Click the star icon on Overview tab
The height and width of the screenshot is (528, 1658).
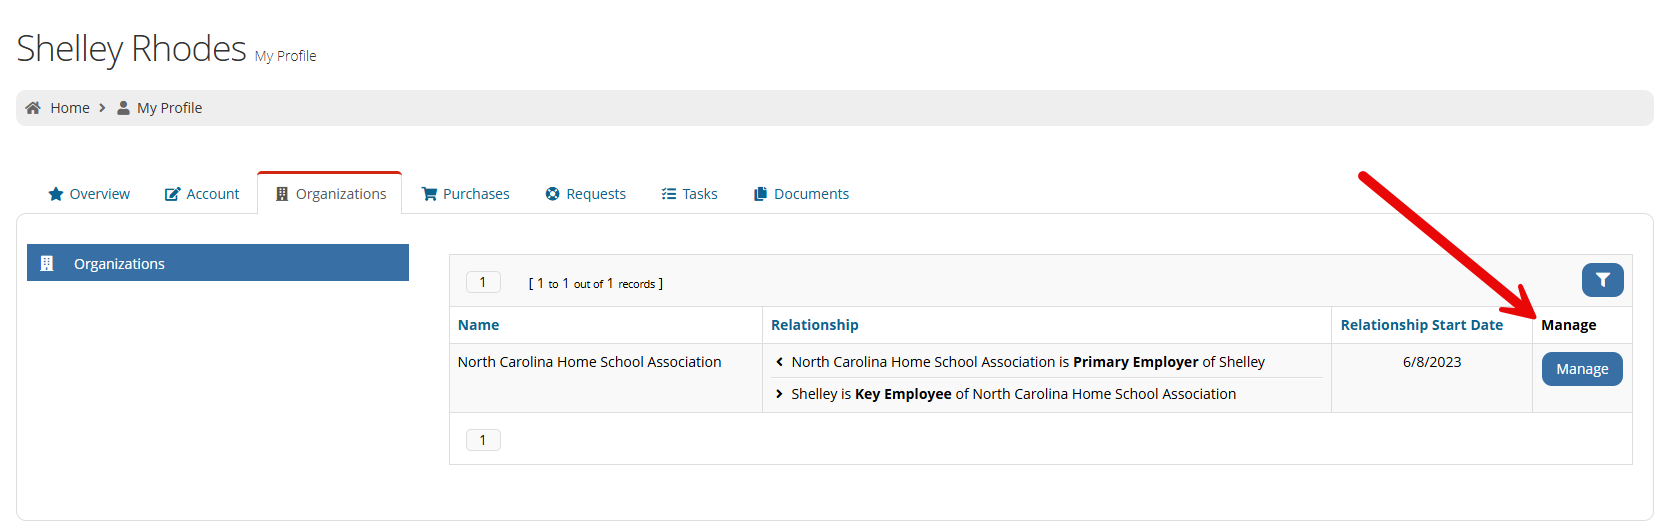[56, 194]
